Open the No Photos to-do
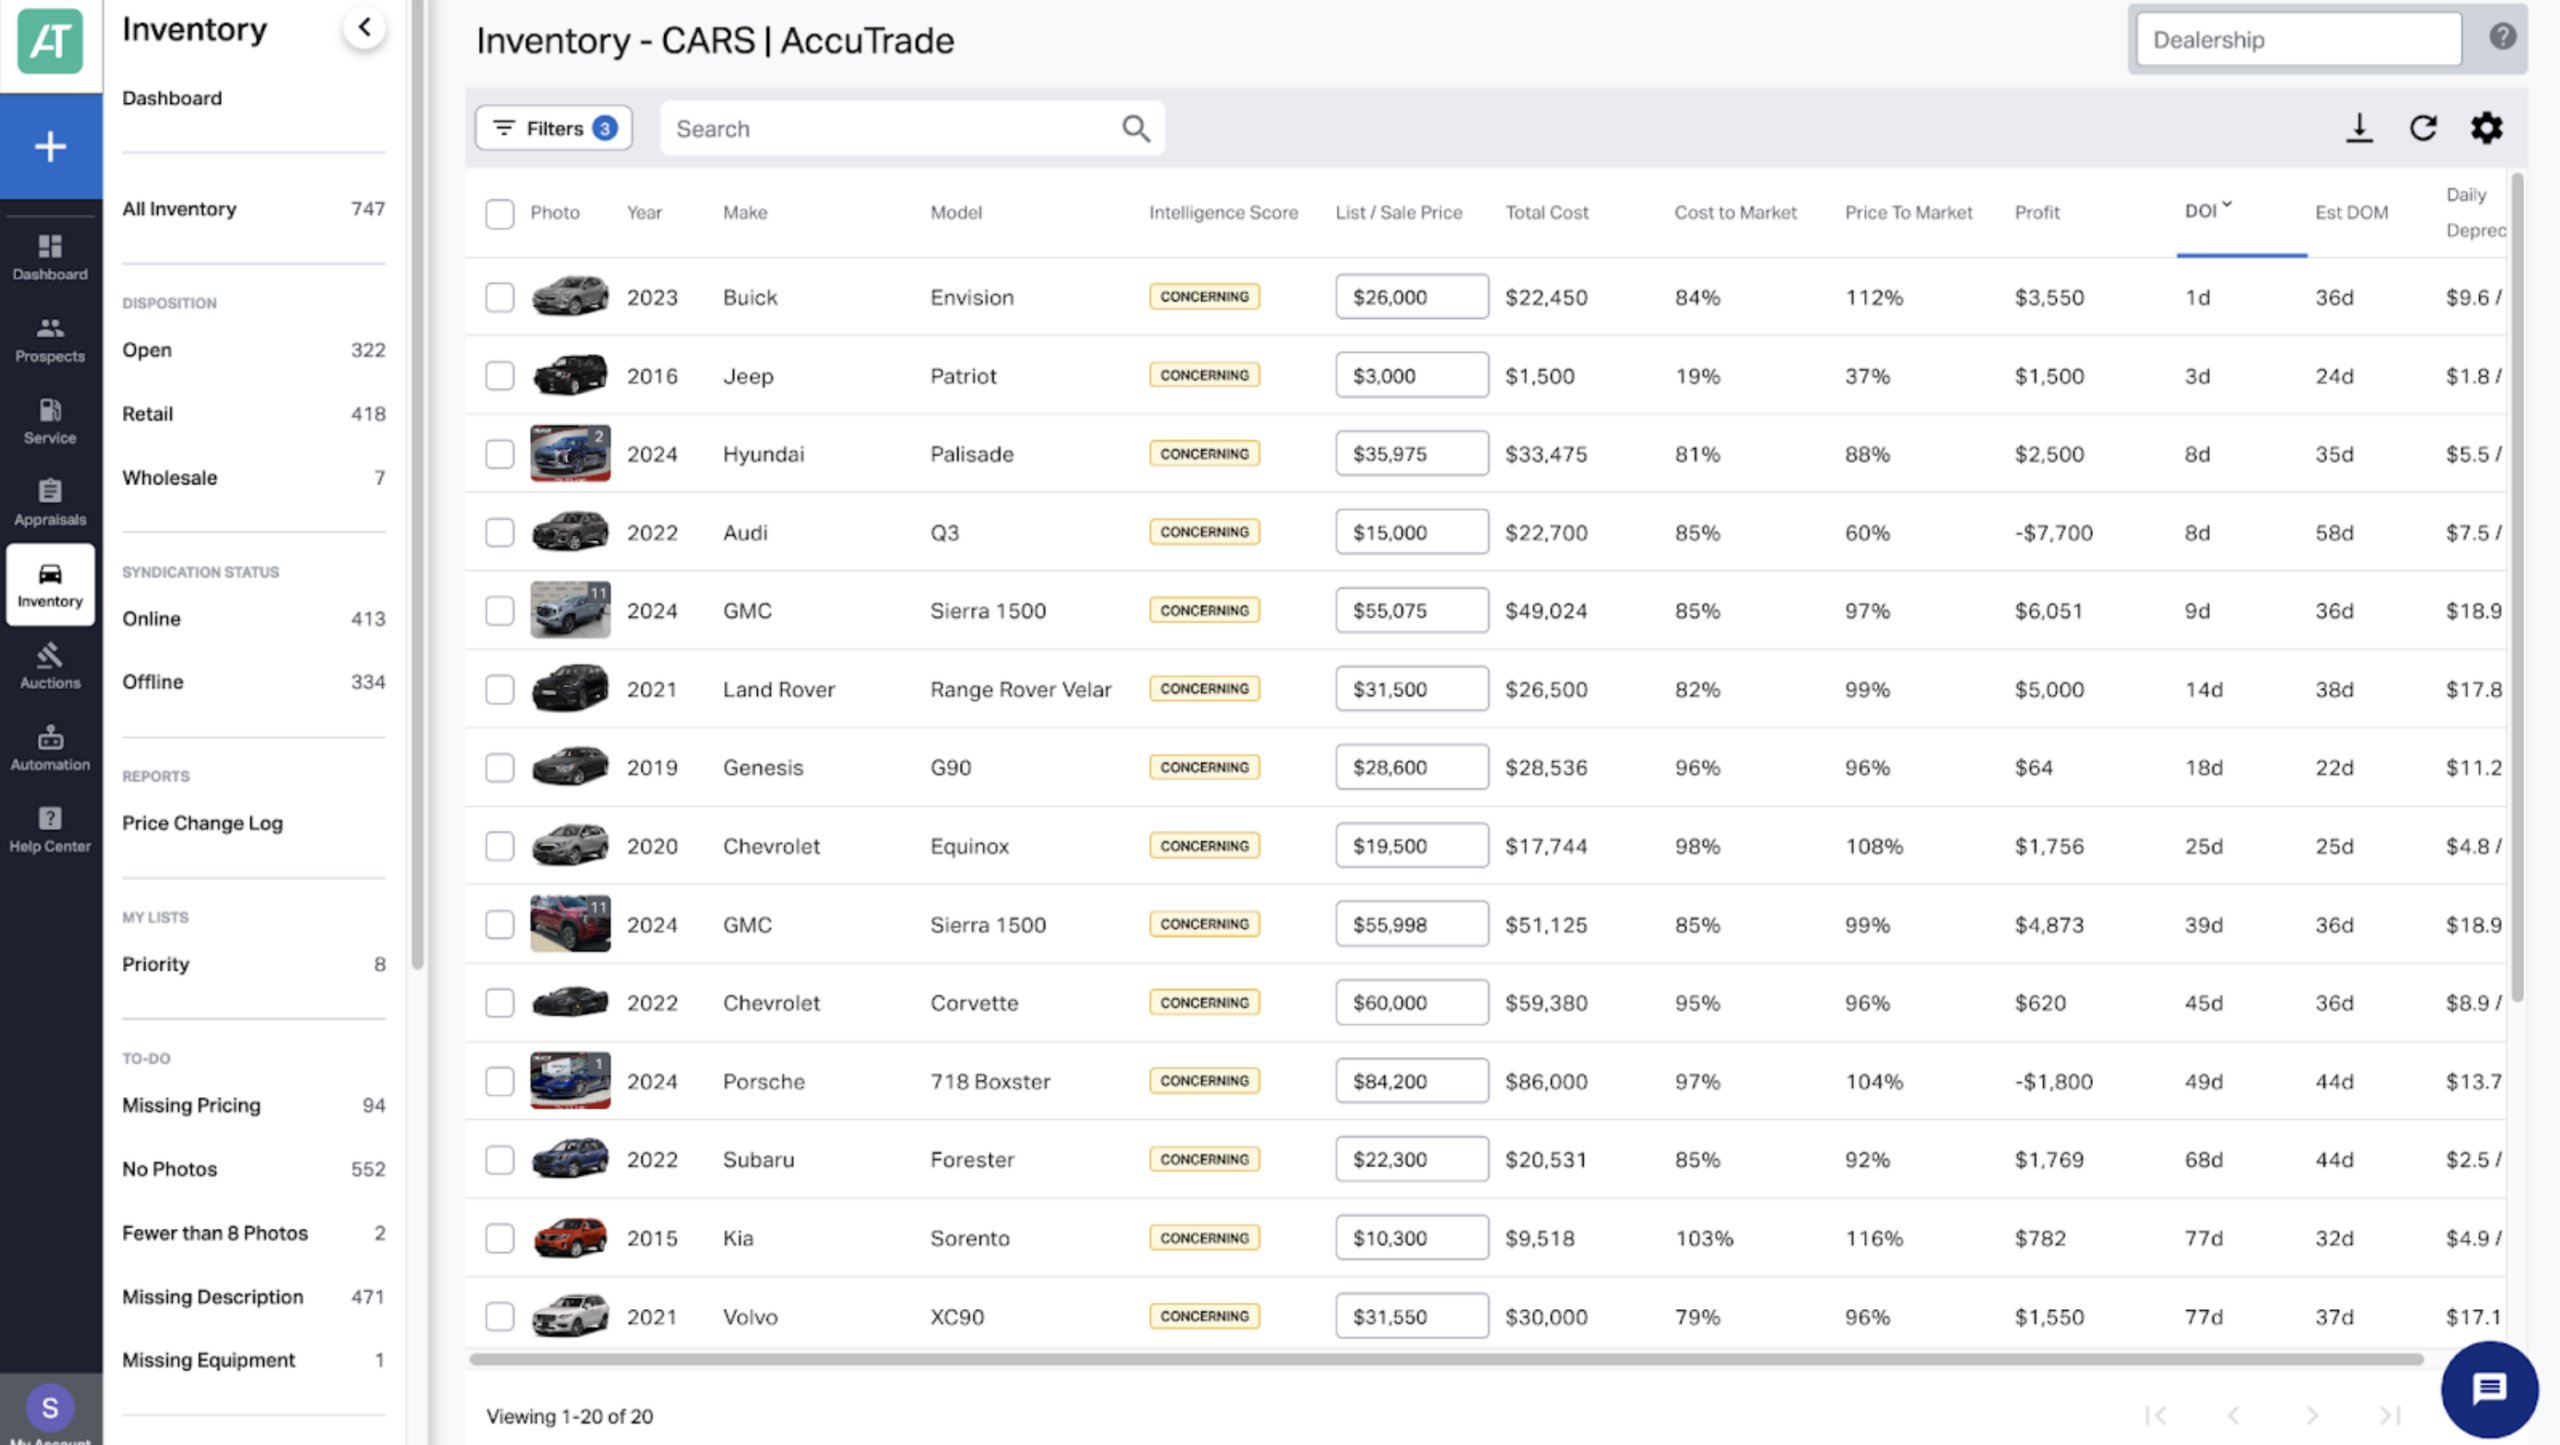2560x1445 pixels. (253, 1169)
